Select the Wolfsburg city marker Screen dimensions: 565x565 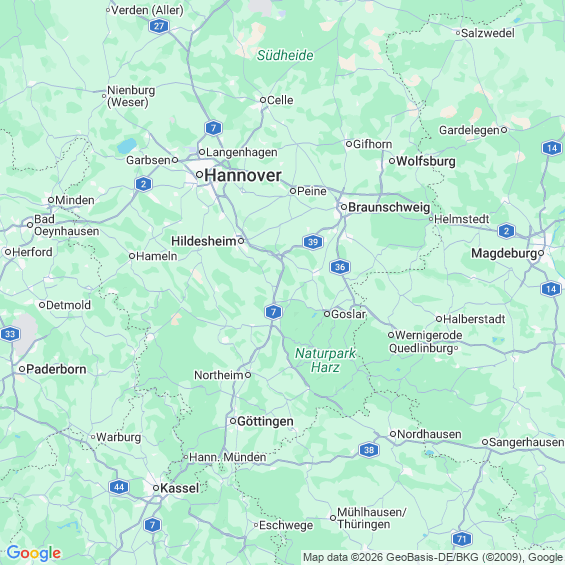(x=392, y=161)
